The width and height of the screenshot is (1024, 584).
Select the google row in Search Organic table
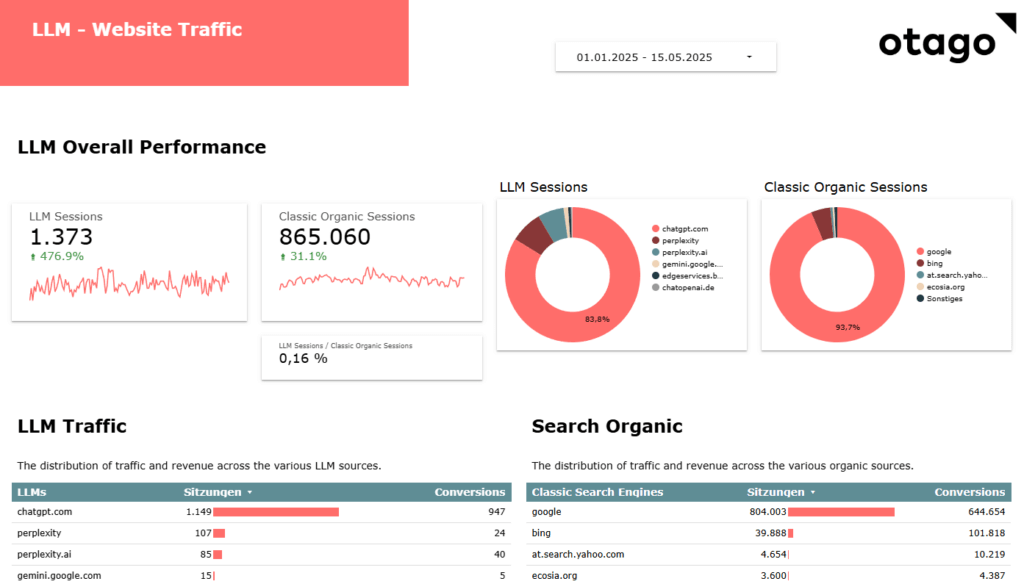[769, 512]
